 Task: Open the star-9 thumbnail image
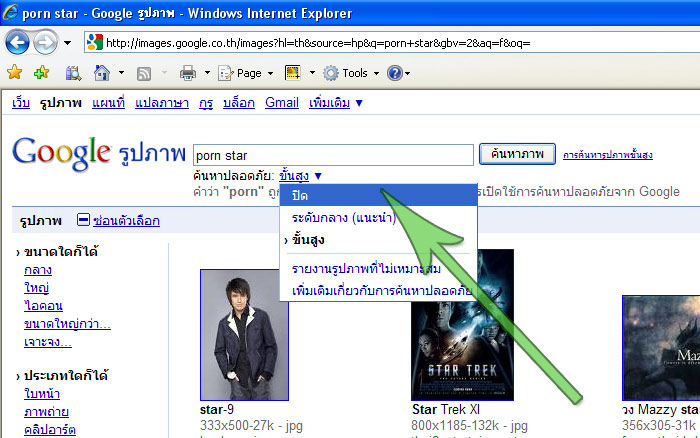pos(245,335)
